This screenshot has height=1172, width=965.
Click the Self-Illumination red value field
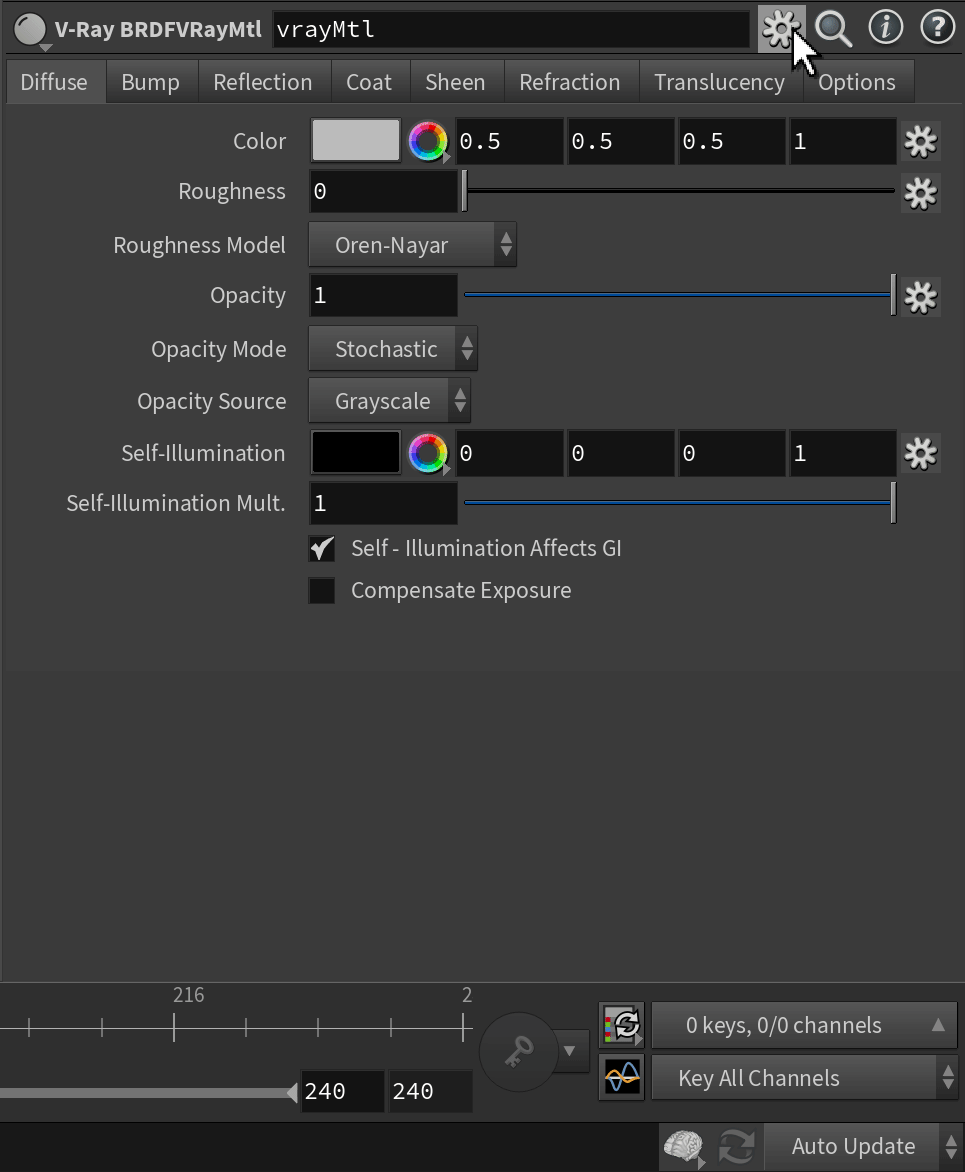[x=511, y=453]
